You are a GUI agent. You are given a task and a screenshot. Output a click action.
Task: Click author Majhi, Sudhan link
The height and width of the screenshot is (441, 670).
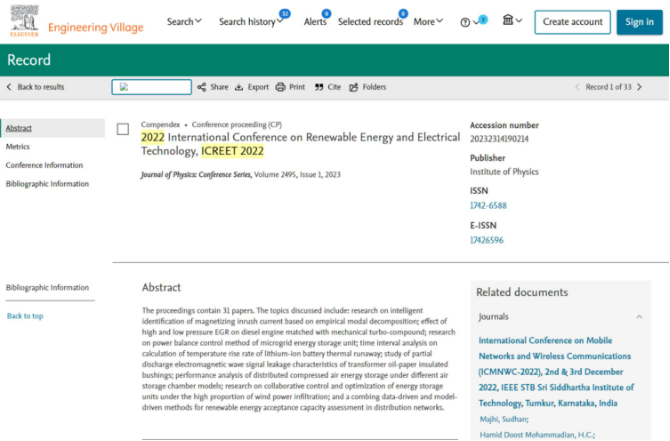coord(504,419)
